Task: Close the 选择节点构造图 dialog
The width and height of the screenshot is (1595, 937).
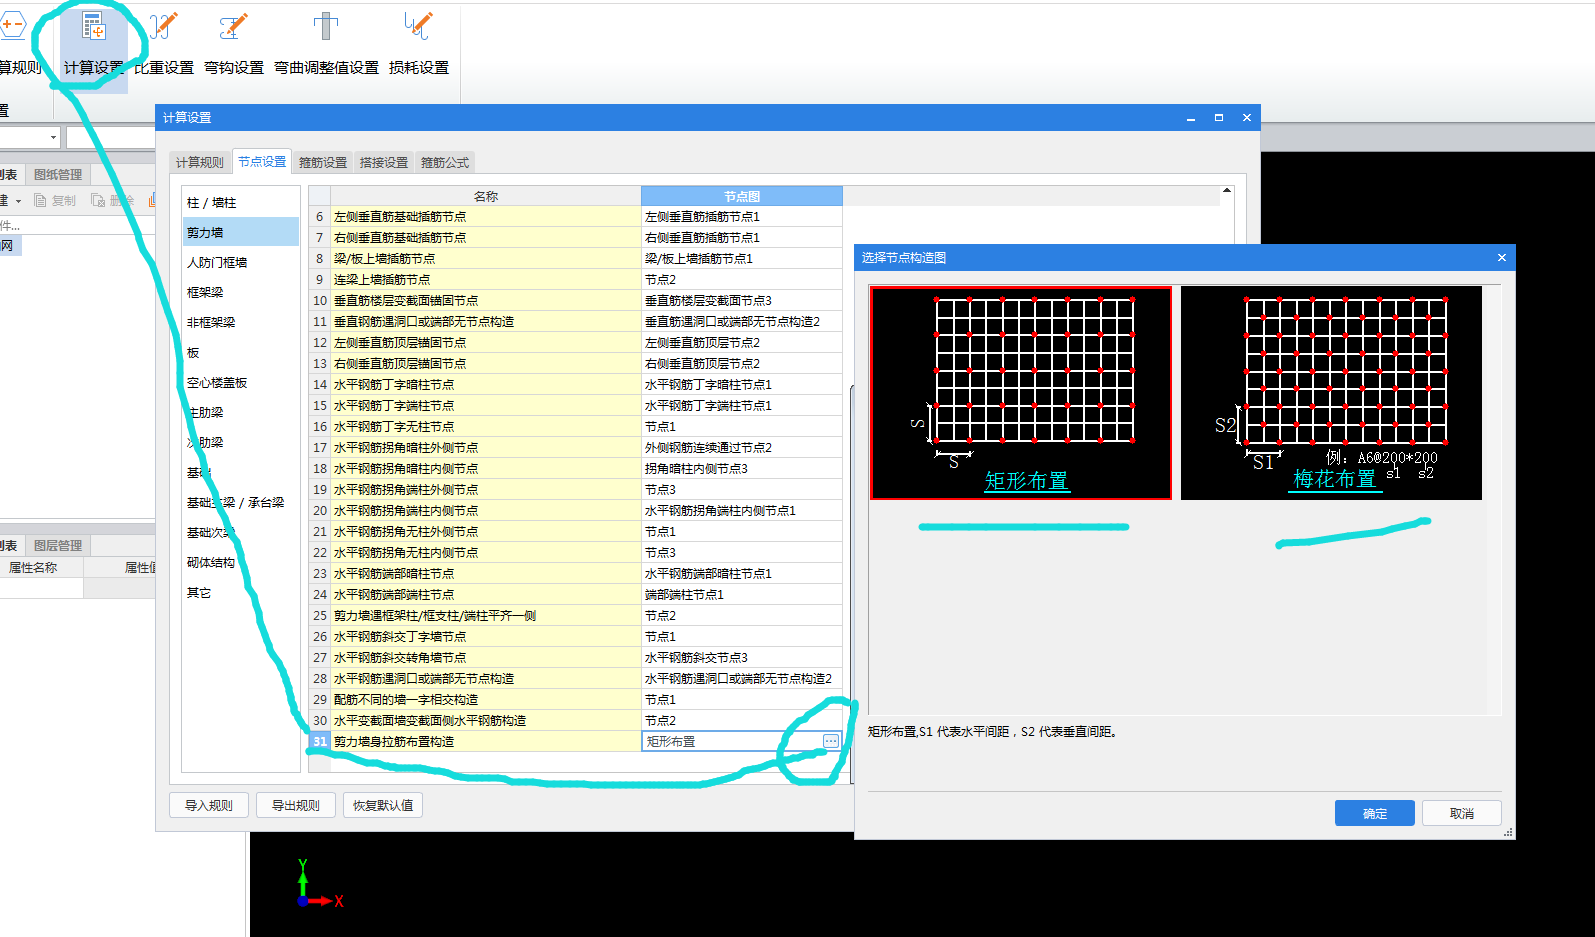Action: [1501, 257]
